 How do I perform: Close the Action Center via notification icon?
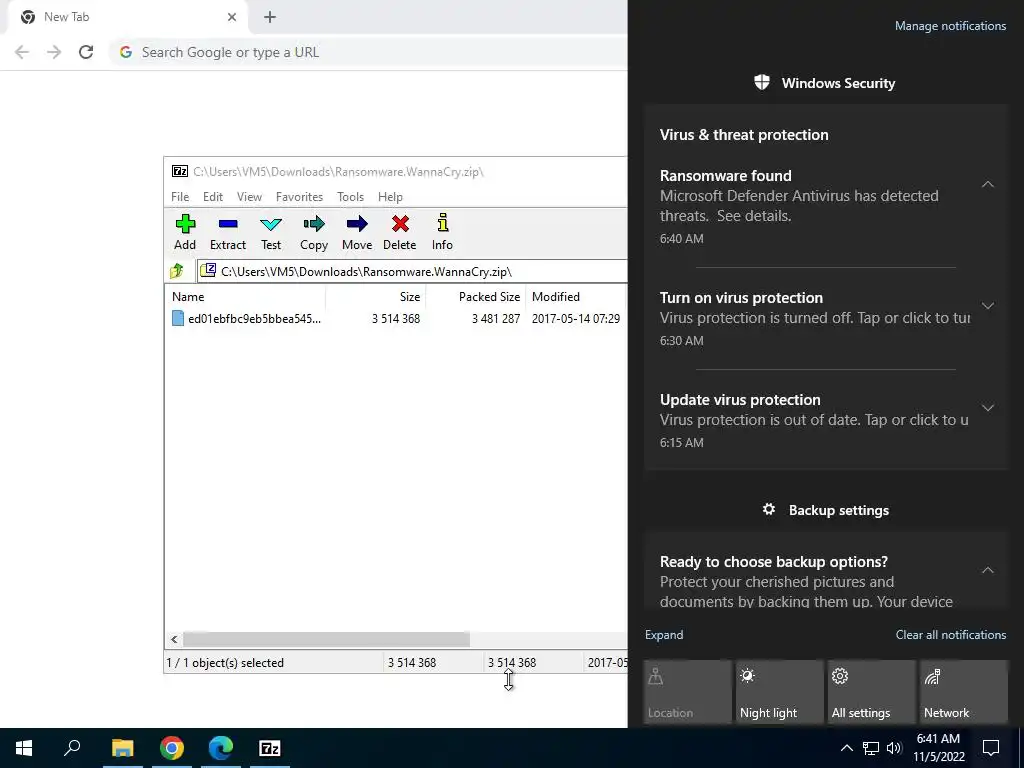click(x=991, y=748)
